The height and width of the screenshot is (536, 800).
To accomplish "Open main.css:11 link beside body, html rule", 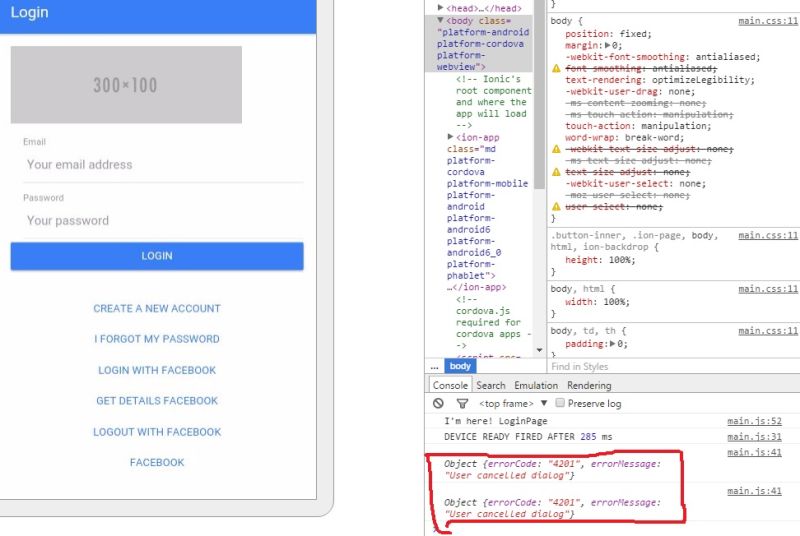I will pyautogui.click(x=768, y=289).
